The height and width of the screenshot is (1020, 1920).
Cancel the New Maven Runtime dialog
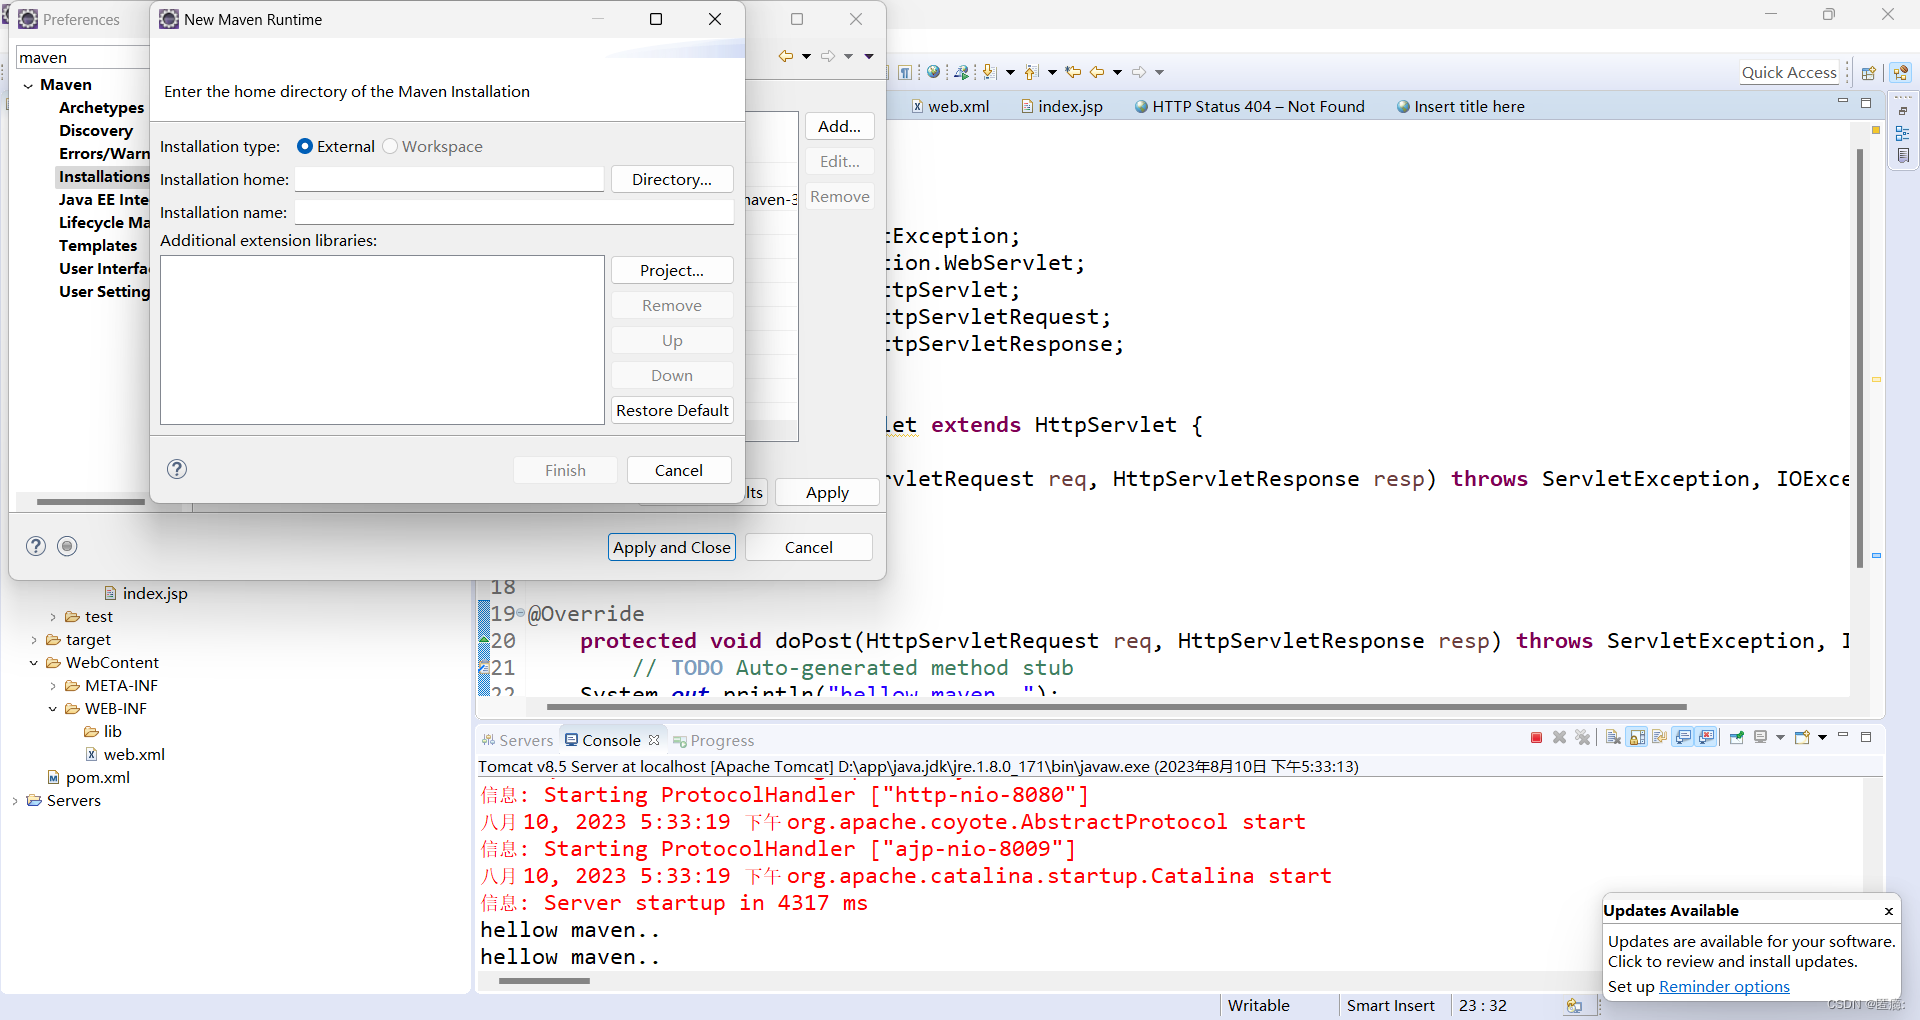679,470
